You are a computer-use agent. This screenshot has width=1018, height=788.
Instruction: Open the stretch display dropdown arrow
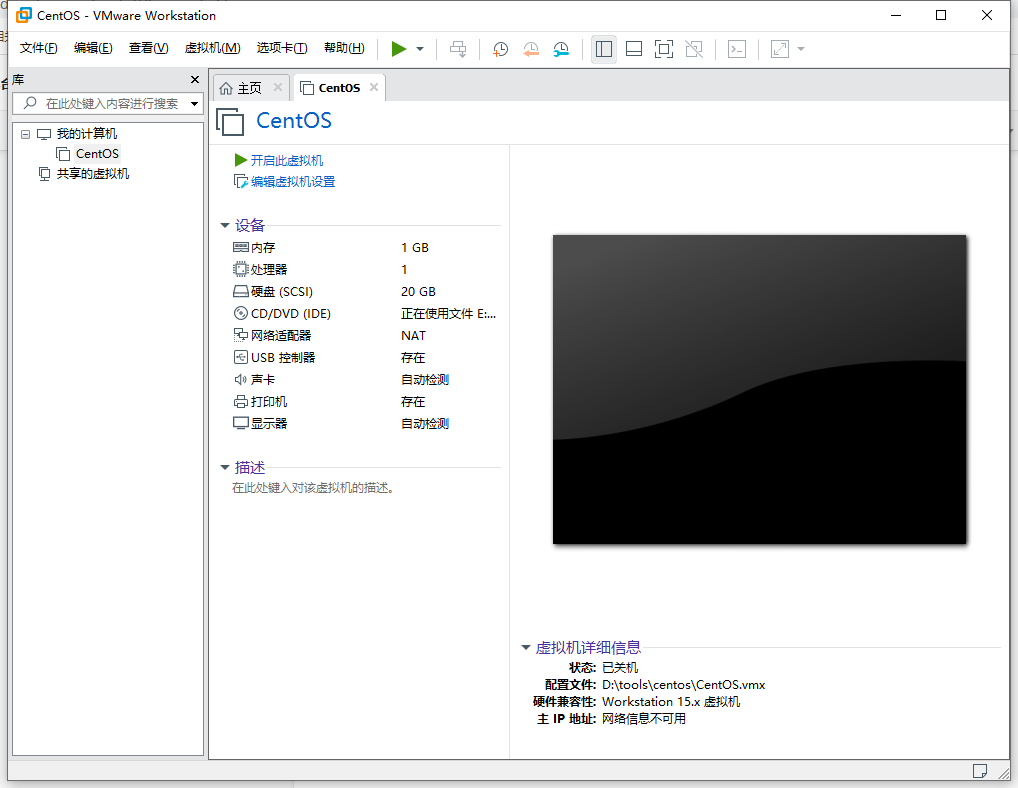[801, 49]
